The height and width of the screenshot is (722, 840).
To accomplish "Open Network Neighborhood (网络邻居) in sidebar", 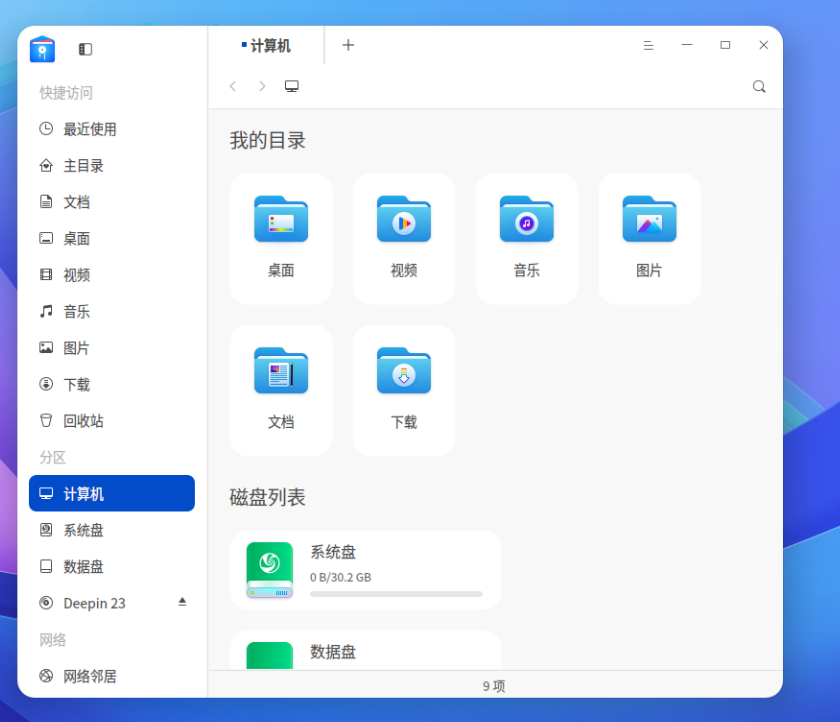I will click(112, 676).
